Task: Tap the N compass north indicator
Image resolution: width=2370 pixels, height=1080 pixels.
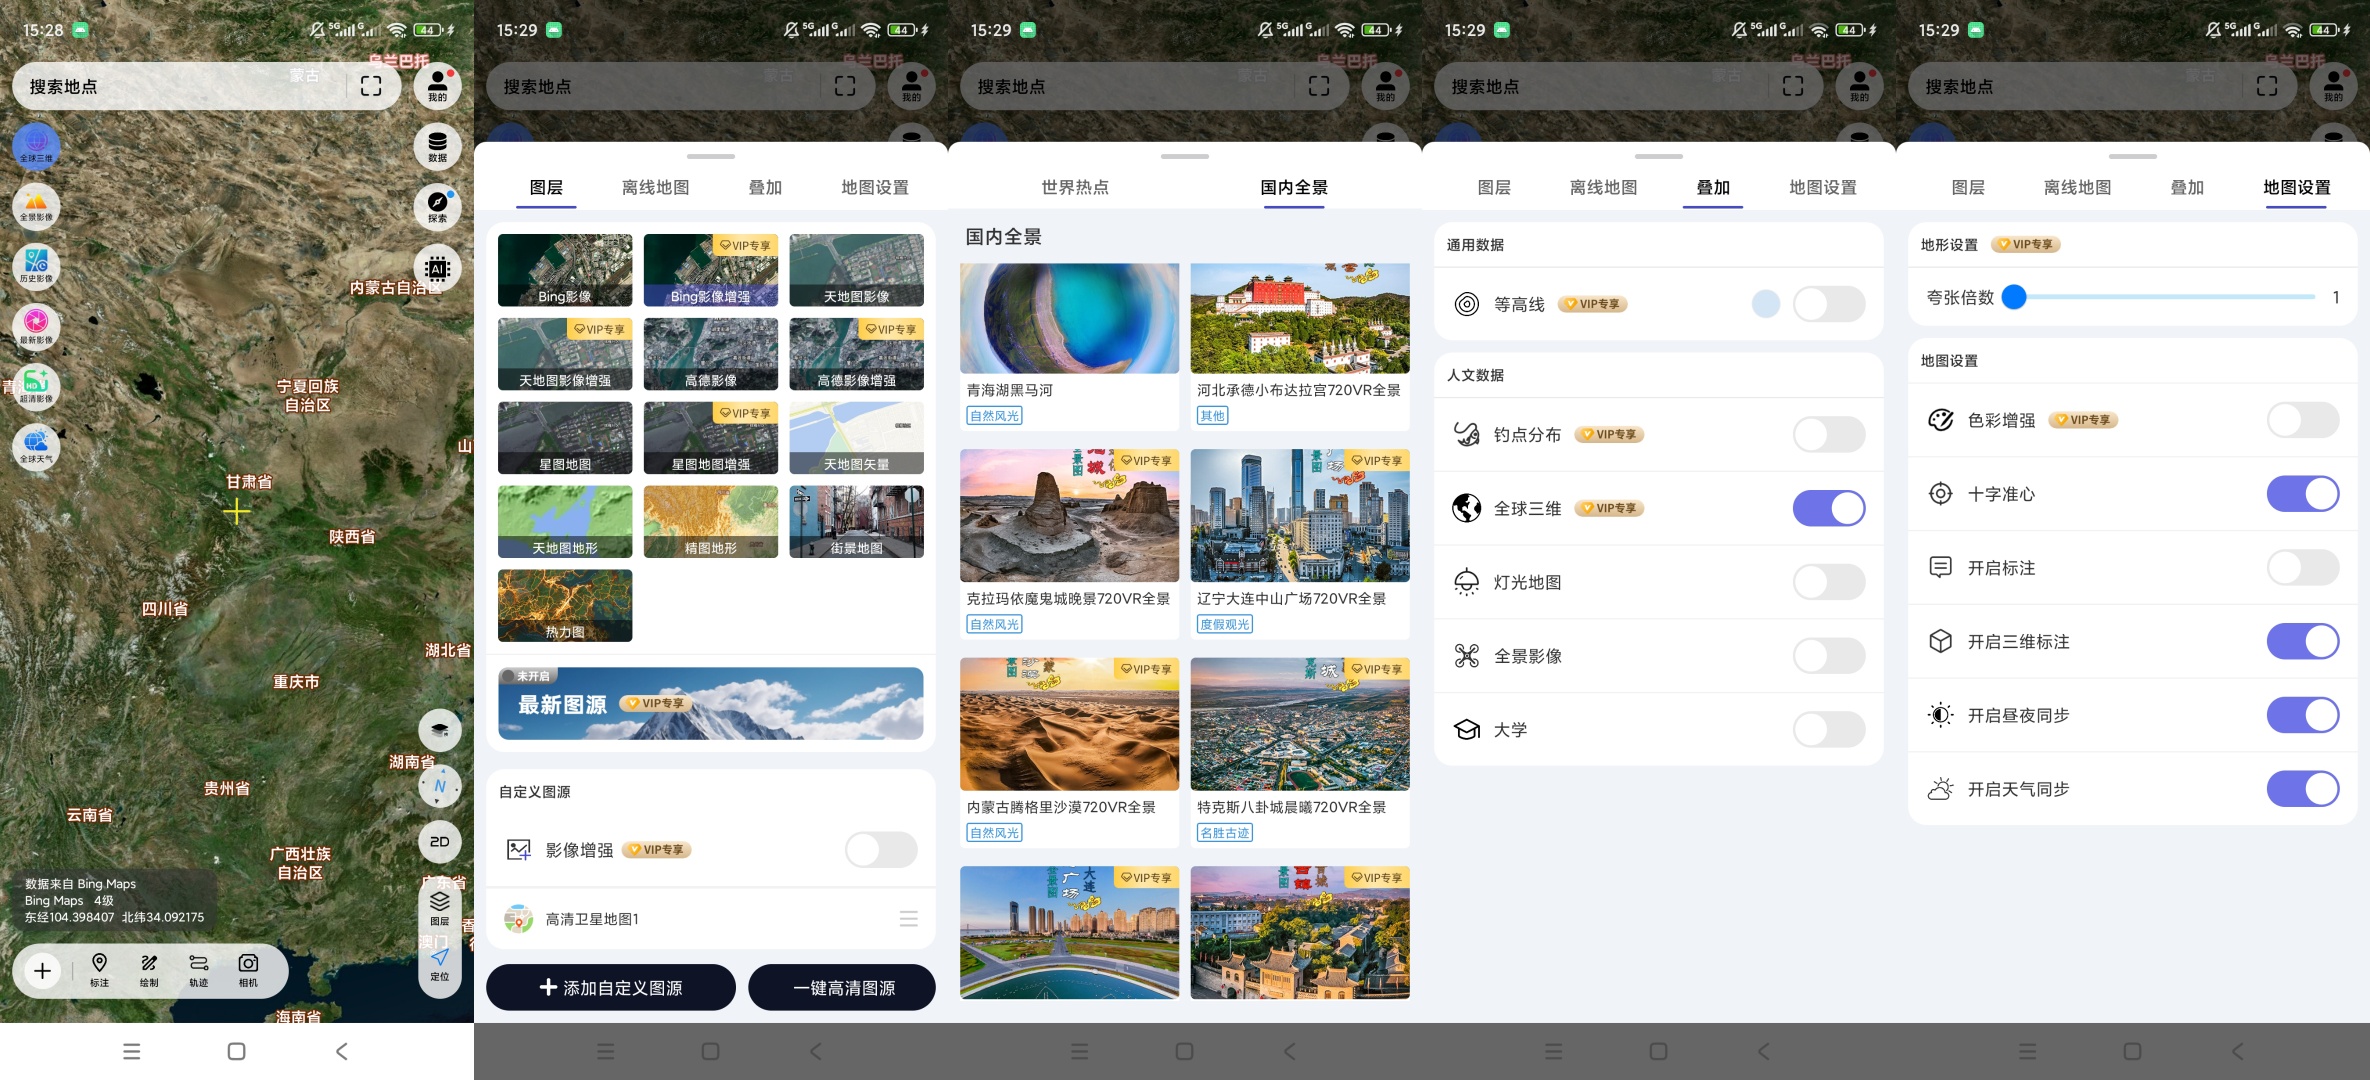Action: click(439, 786)
